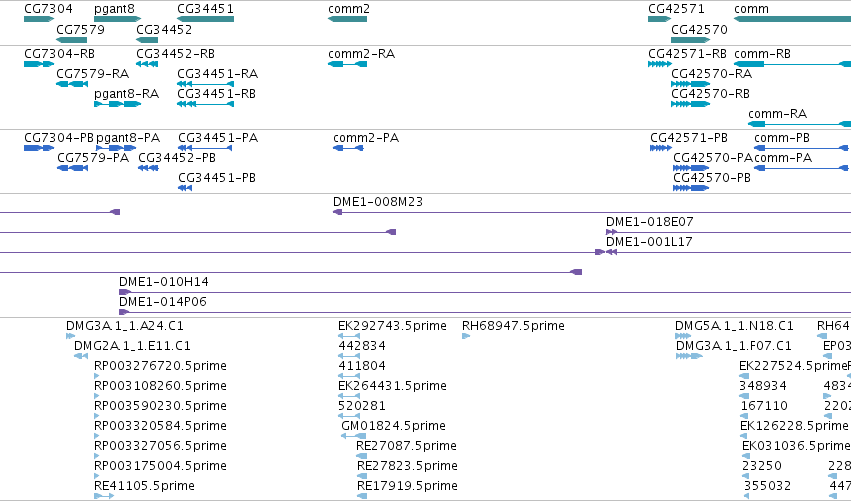
Task: Select BAC clone DME1-010H14
Action: click(485, 293)
